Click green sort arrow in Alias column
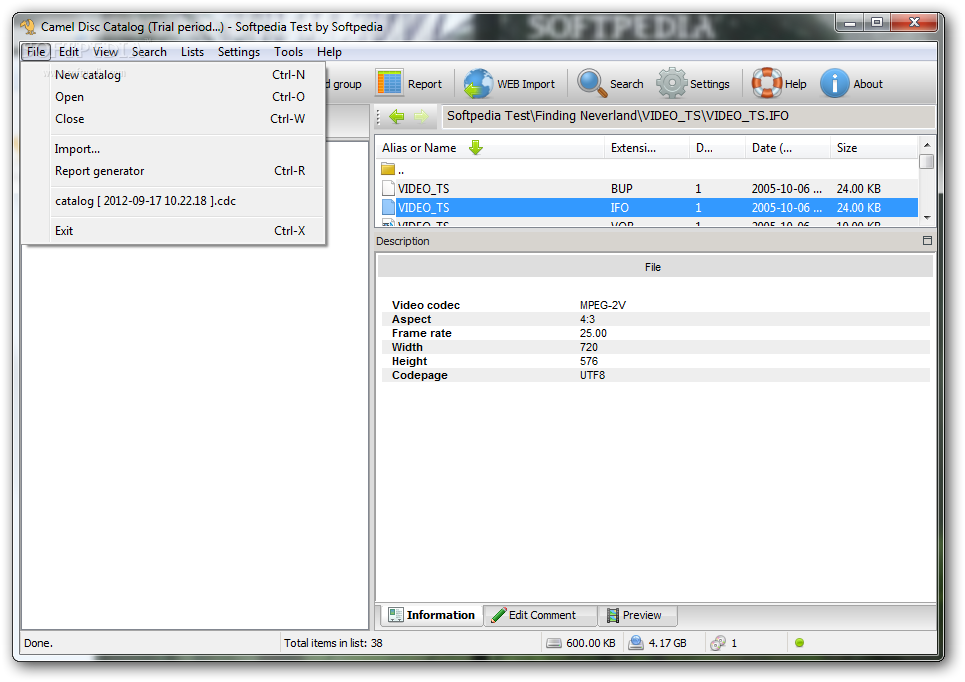Screen dimensions: 965x682 [476, 148]
